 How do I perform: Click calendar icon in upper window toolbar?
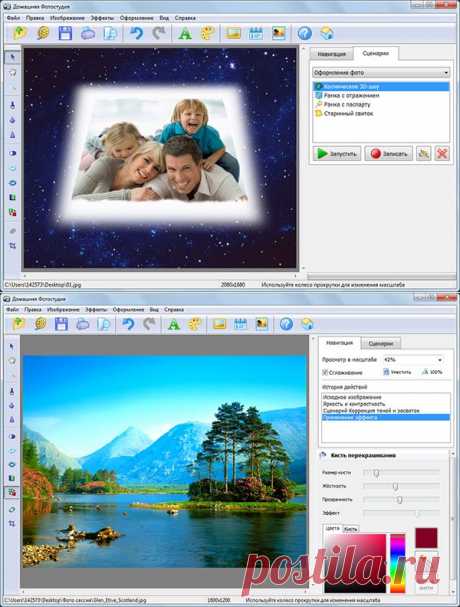(256, 33)
